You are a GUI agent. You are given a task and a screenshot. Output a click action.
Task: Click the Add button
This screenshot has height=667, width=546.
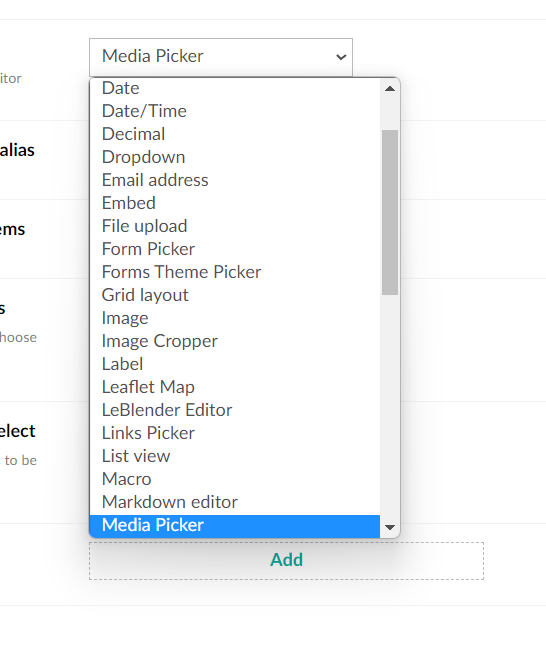286,561
